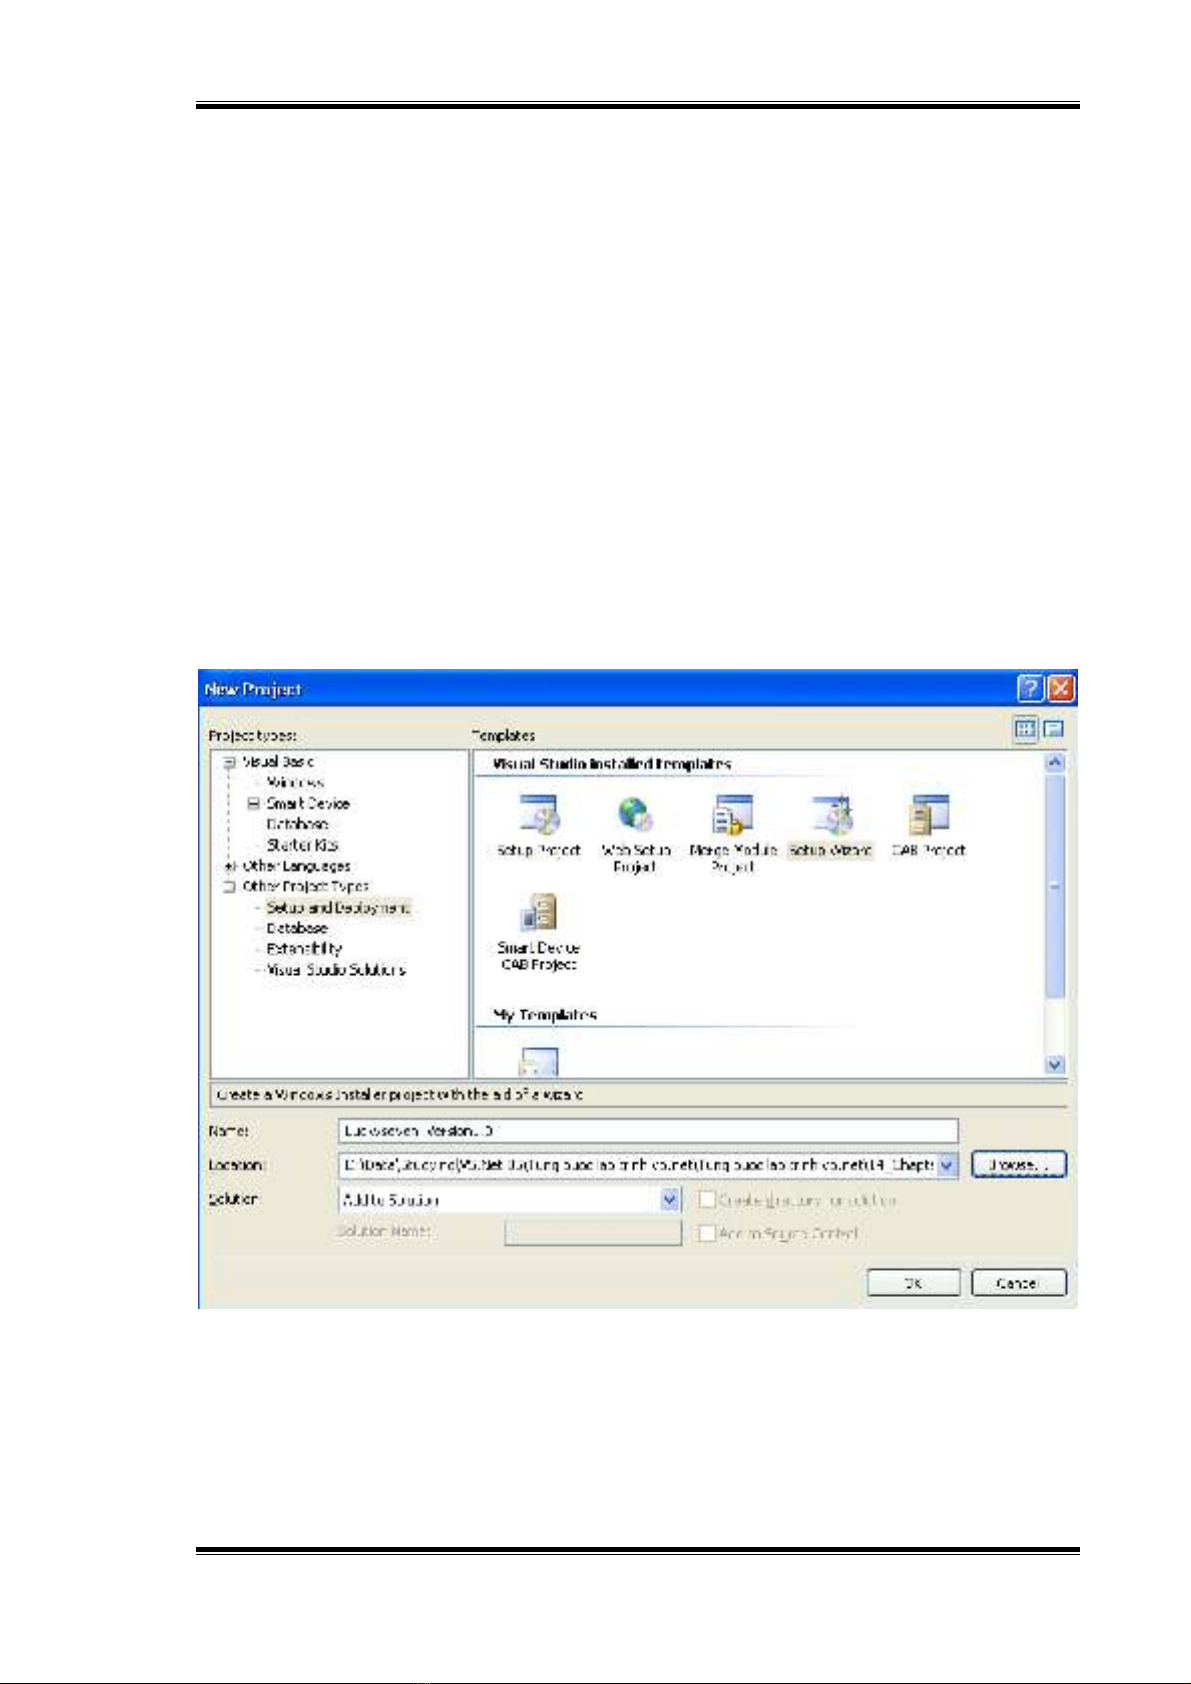
Task: Select Setup and Deployment project type
Action: [337, 908]
